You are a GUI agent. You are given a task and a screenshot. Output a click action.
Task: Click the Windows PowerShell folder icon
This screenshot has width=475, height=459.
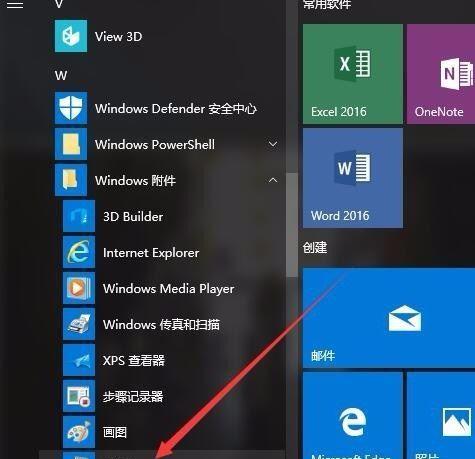[x=71, y=144]
